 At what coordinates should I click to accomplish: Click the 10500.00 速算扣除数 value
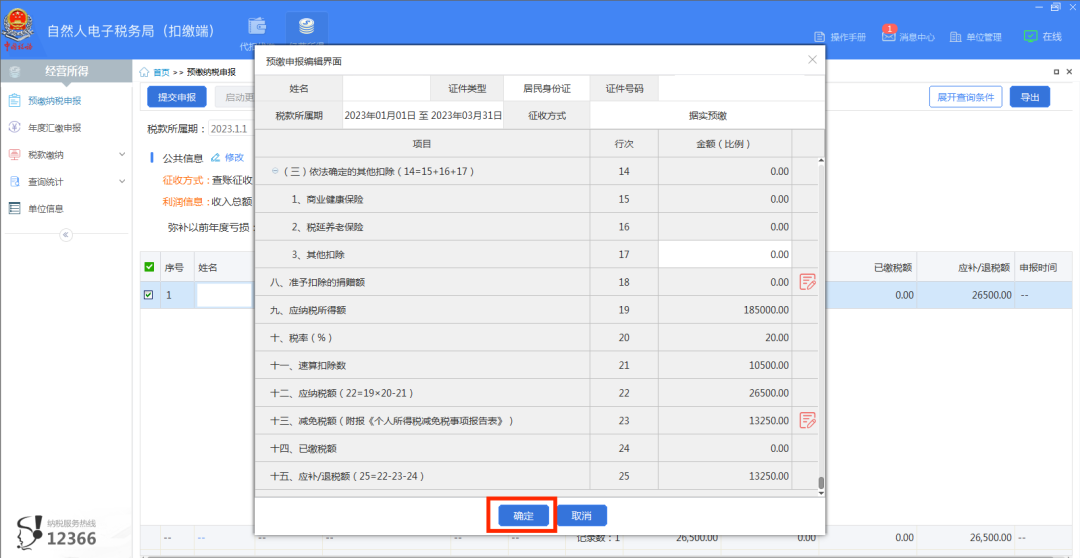(x=768, y=365)
